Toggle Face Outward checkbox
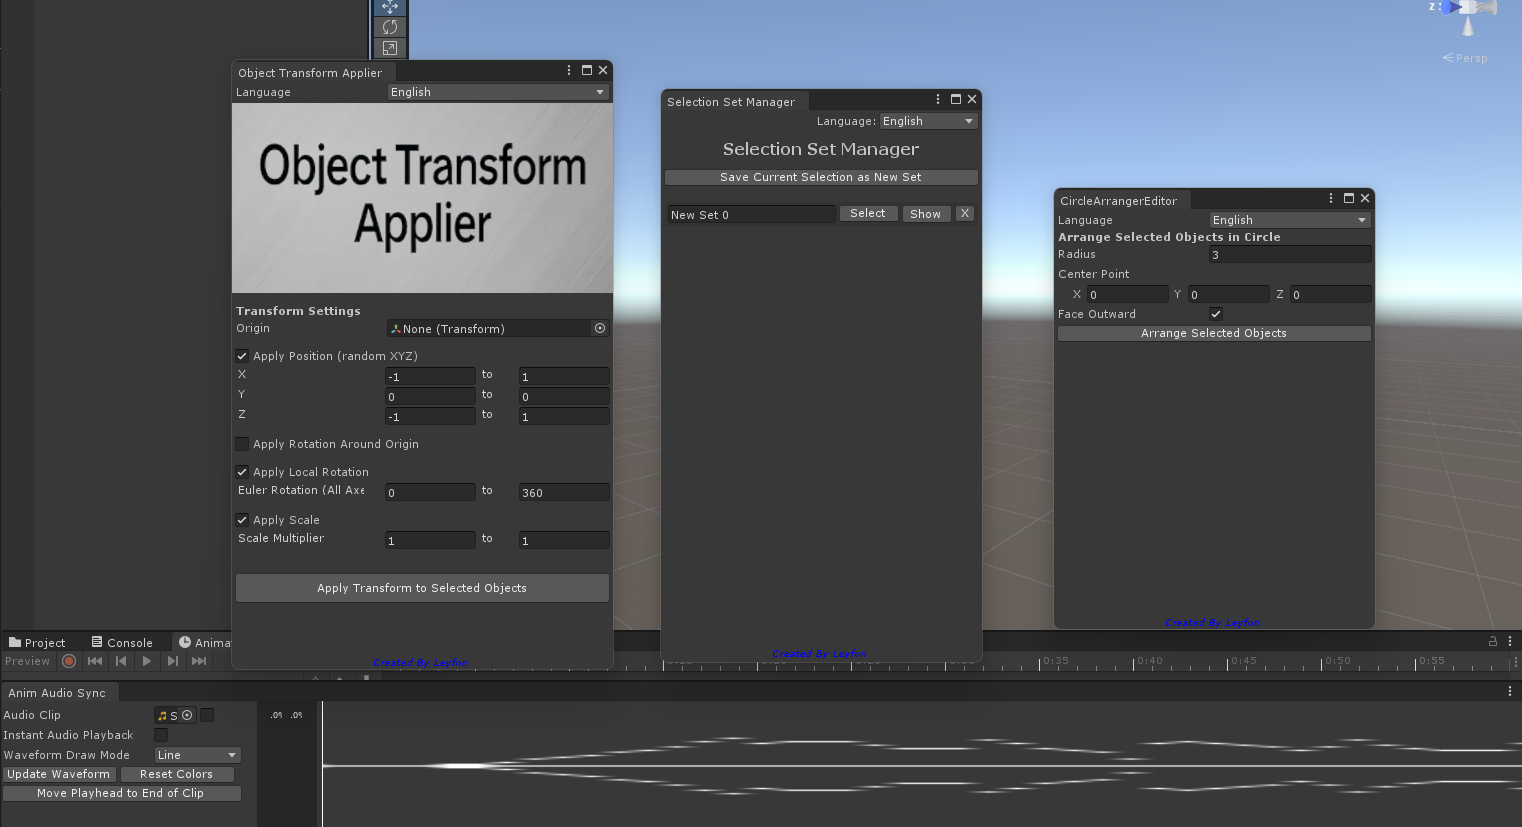This screenshot has width=1522, height=827. click(x=1216, y=314)
